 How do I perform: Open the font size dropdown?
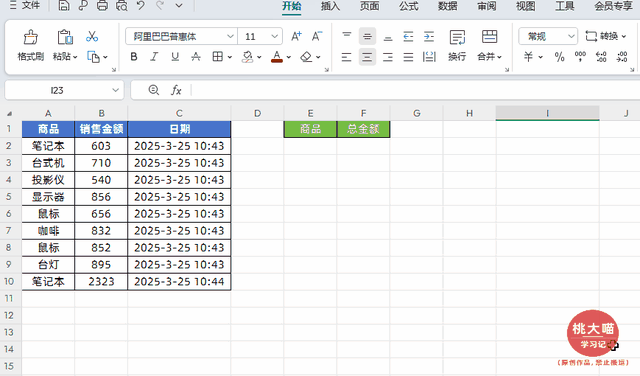(275, 36)
